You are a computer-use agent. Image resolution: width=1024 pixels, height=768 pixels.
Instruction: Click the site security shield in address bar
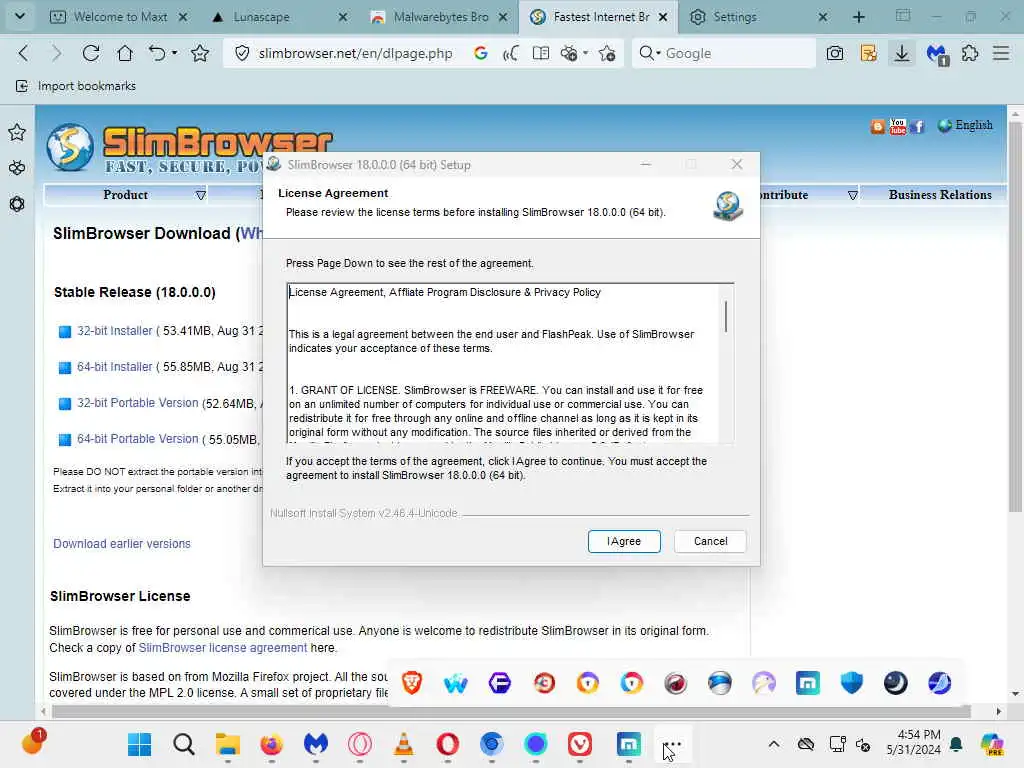tap(242, 53)
